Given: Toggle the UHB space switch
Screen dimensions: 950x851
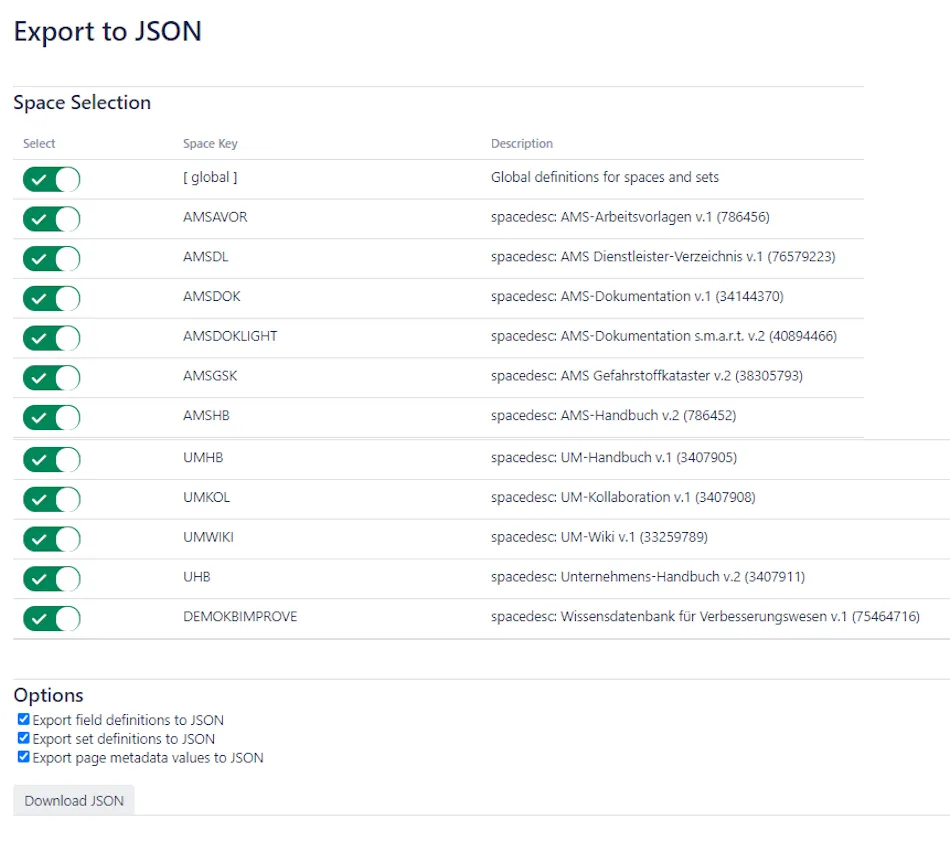Looking at the screenshot, I should (x=51, y=579).
